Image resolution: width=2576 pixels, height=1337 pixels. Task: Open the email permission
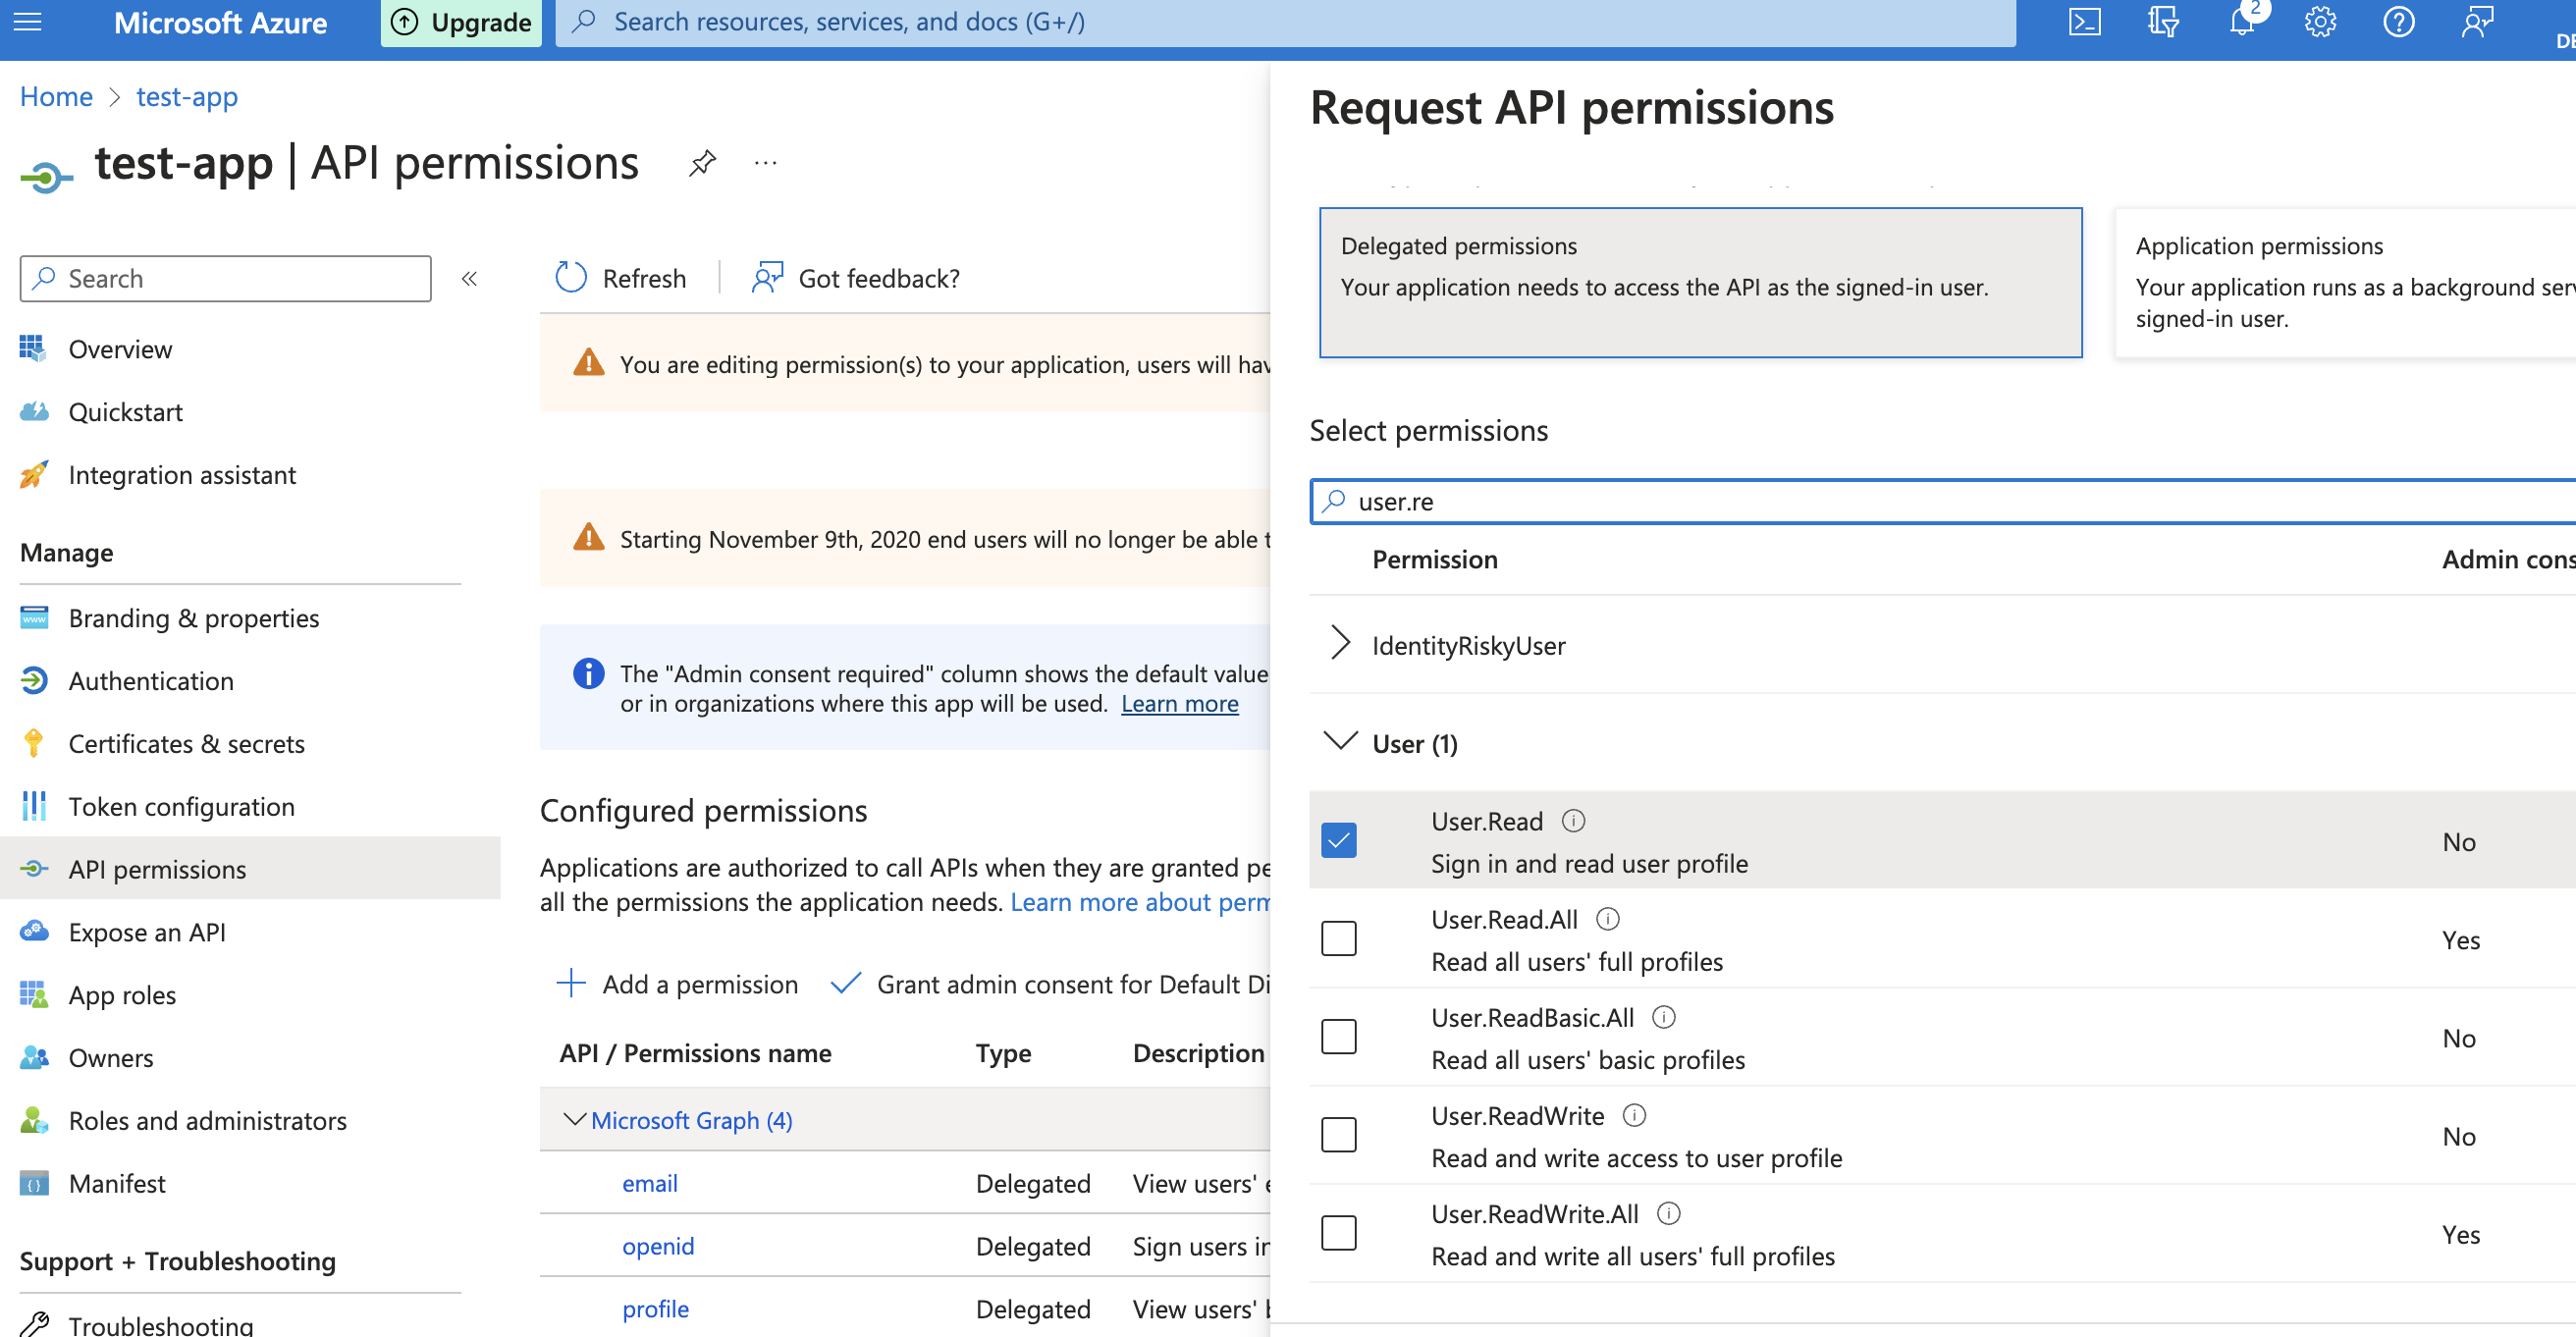[650, 1183]
